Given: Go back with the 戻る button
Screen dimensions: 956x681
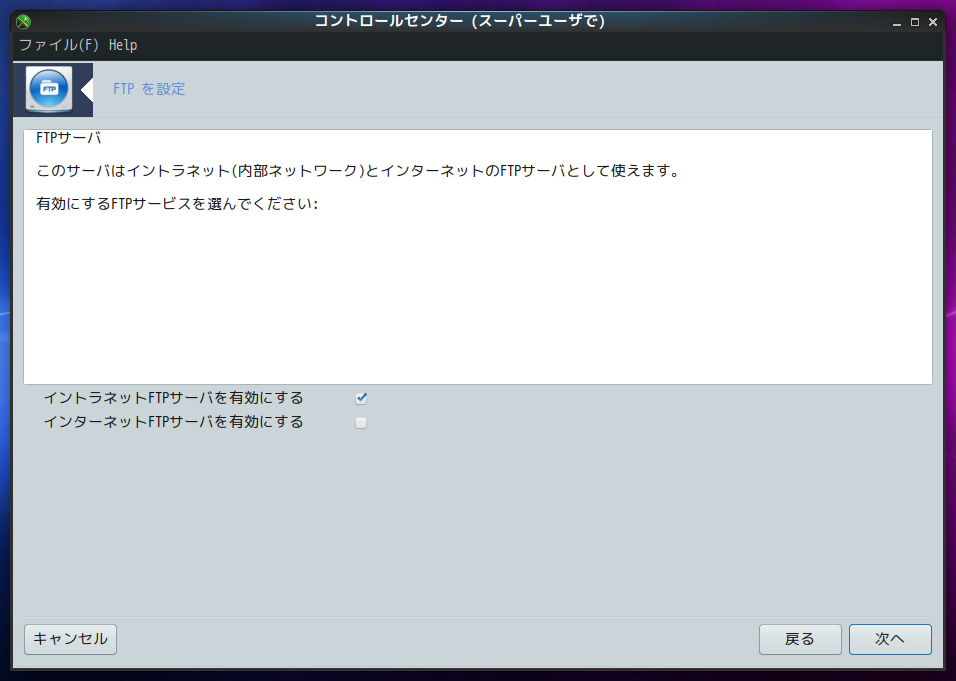Looking at the screenshot, I should click(800, 639).
